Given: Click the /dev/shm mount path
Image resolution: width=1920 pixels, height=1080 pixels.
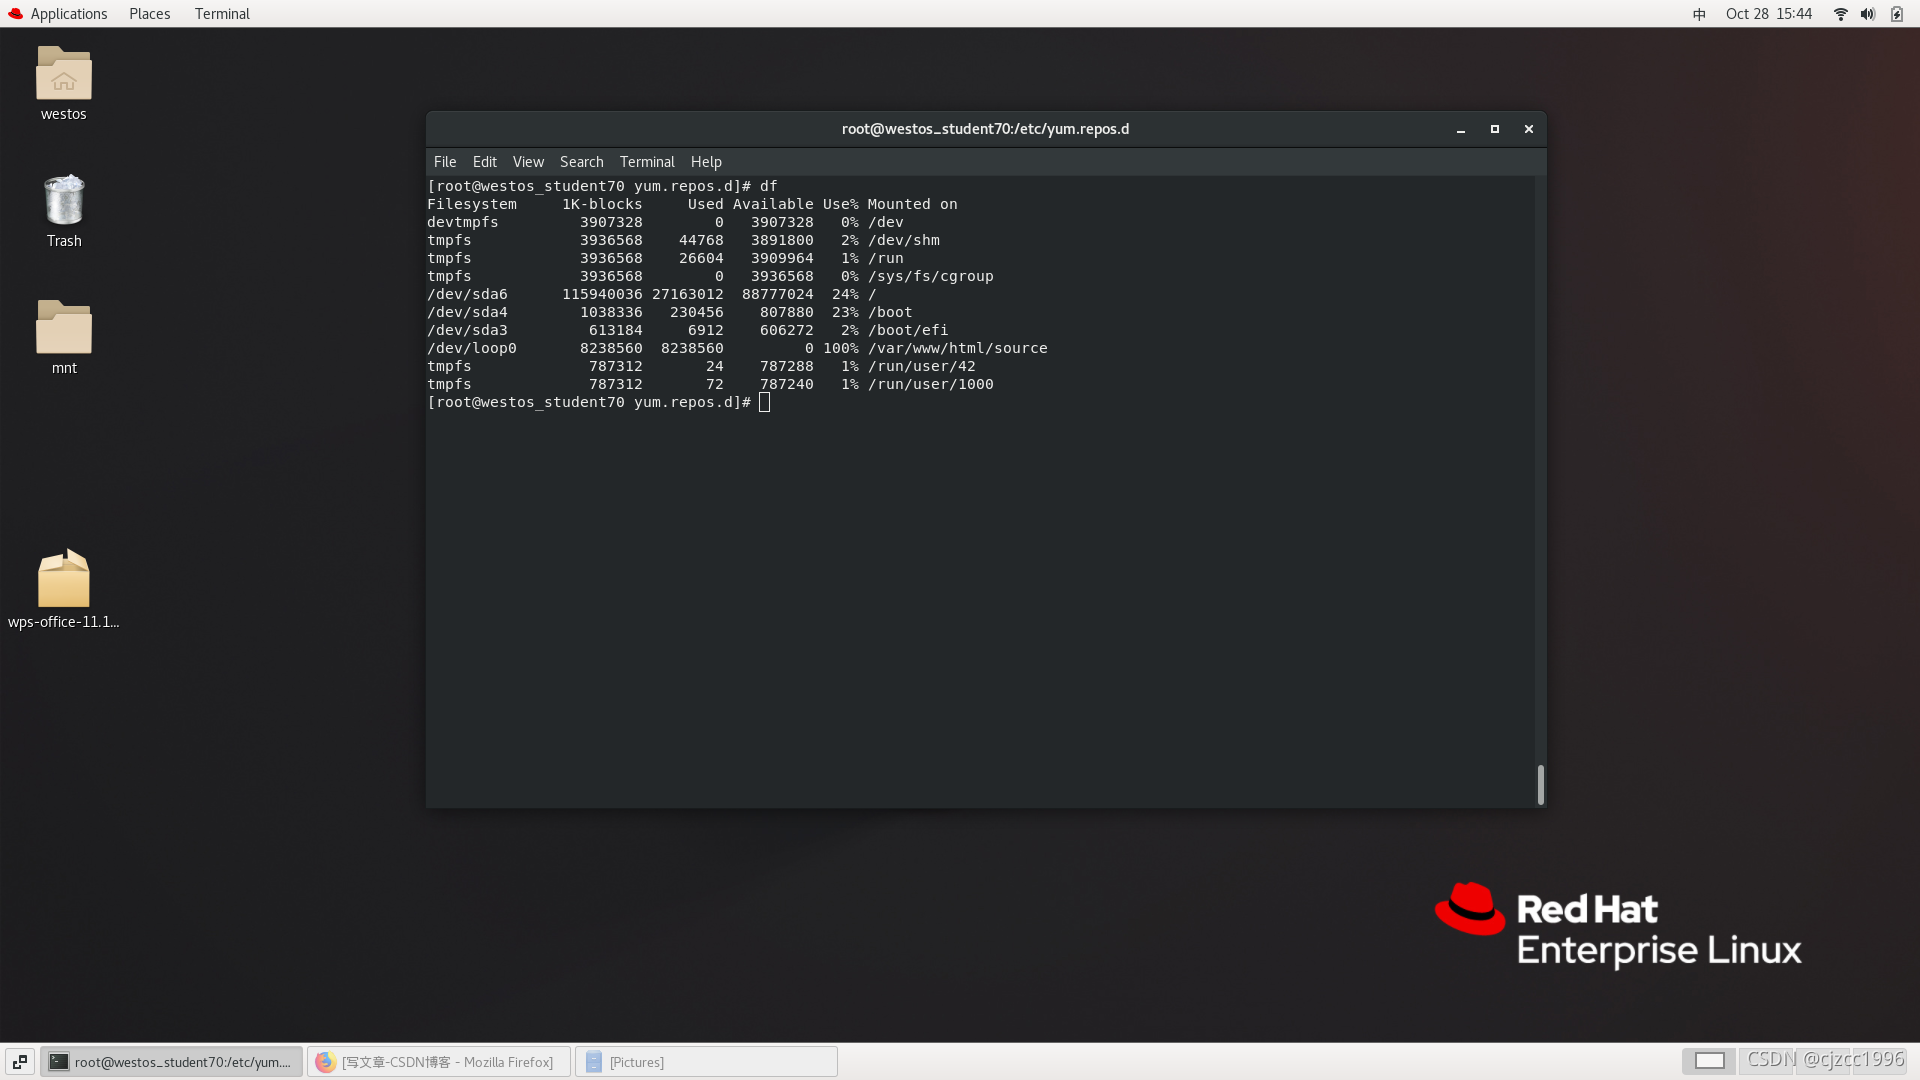Looking at the screenshot, I should click(904, 240).
